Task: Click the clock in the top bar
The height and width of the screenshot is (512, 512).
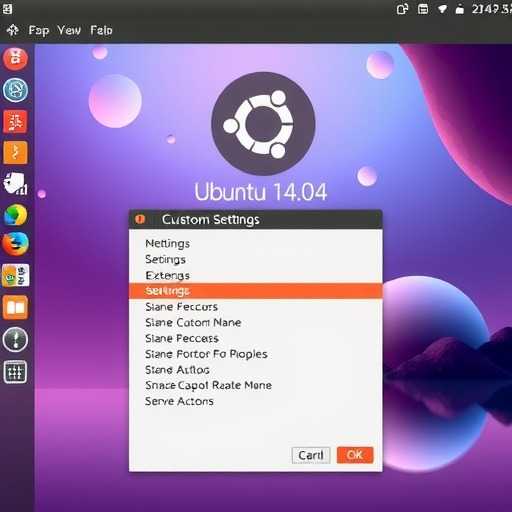Action: click(x=491, y=9)
